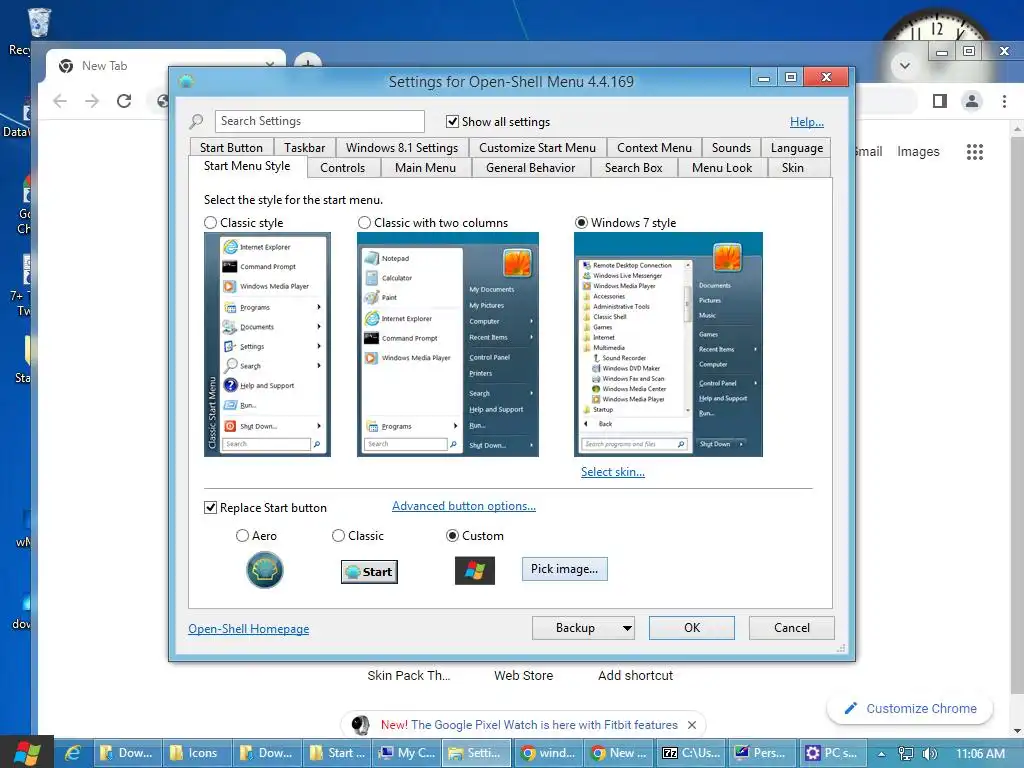Click the network tray icon

pos(906,754)
